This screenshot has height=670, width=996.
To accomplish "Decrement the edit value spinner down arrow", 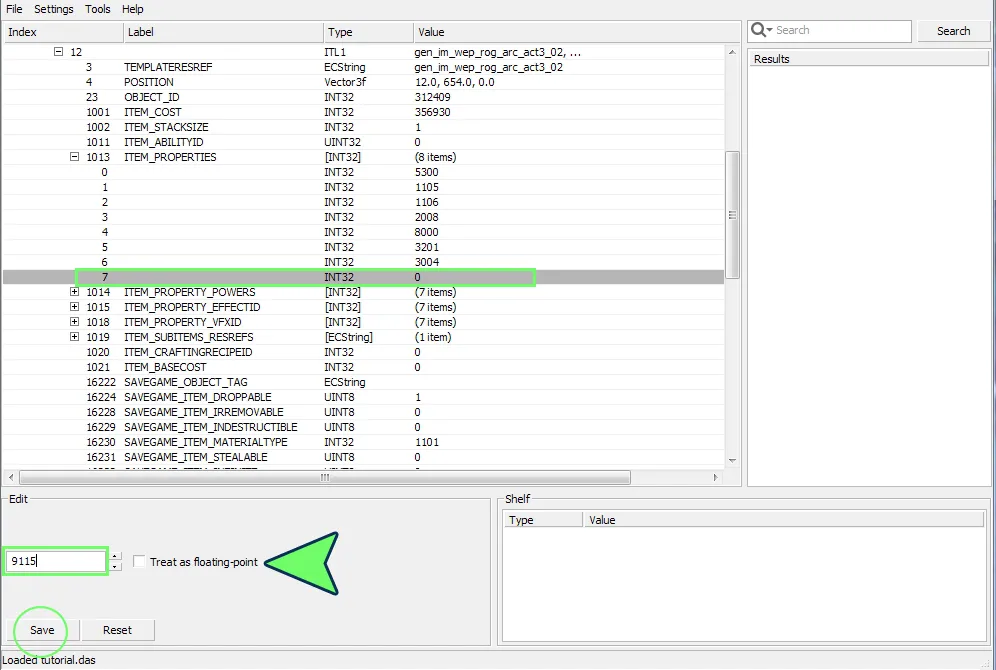I will 116,567.
